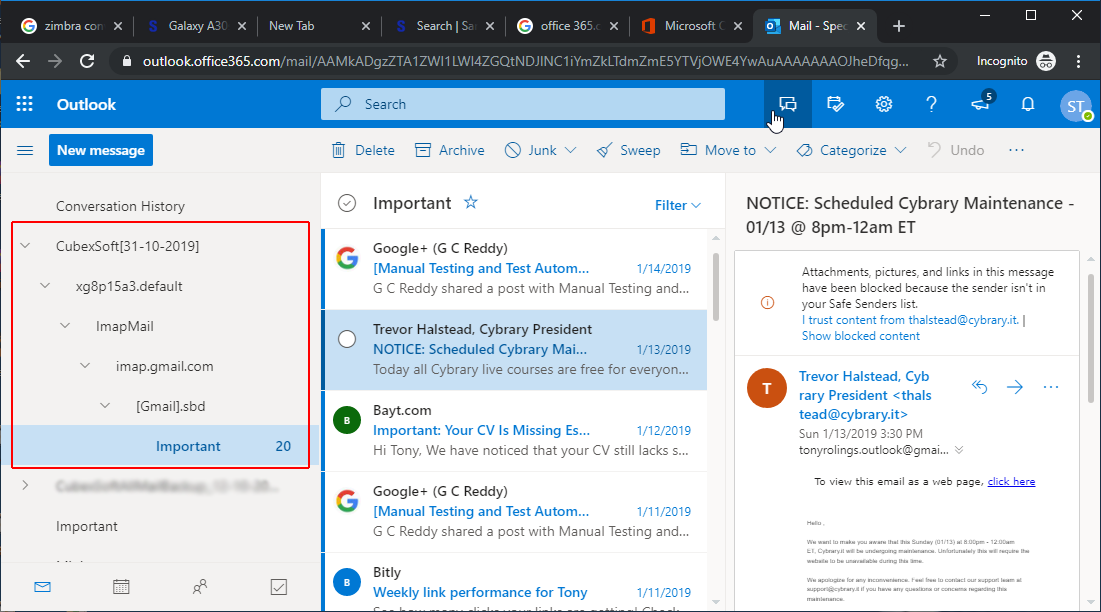The image size is (1101, 612).
Task: Delete the selected message
Action: (363, 150)
